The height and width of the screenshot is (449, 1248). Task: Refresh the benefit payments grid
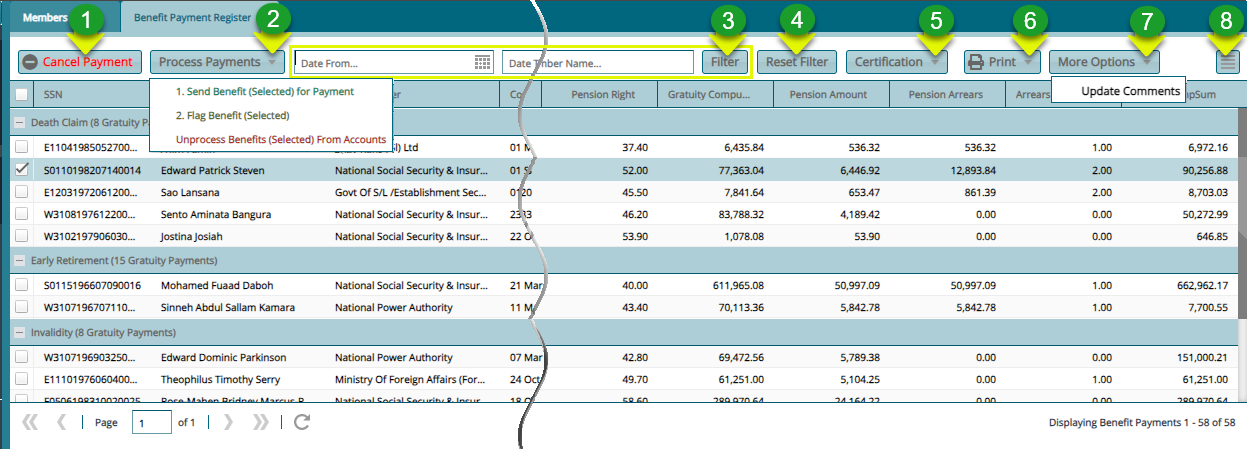point(301,422)
